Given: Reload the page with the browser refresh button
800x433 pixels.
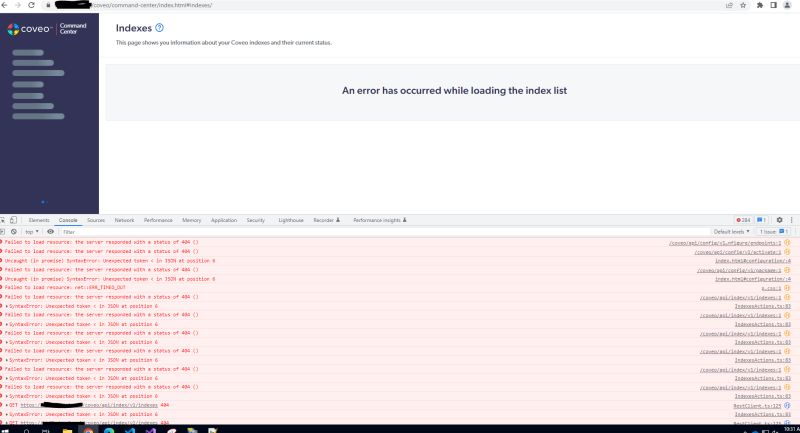Looking at the screenshot, I should coord(32,5).
